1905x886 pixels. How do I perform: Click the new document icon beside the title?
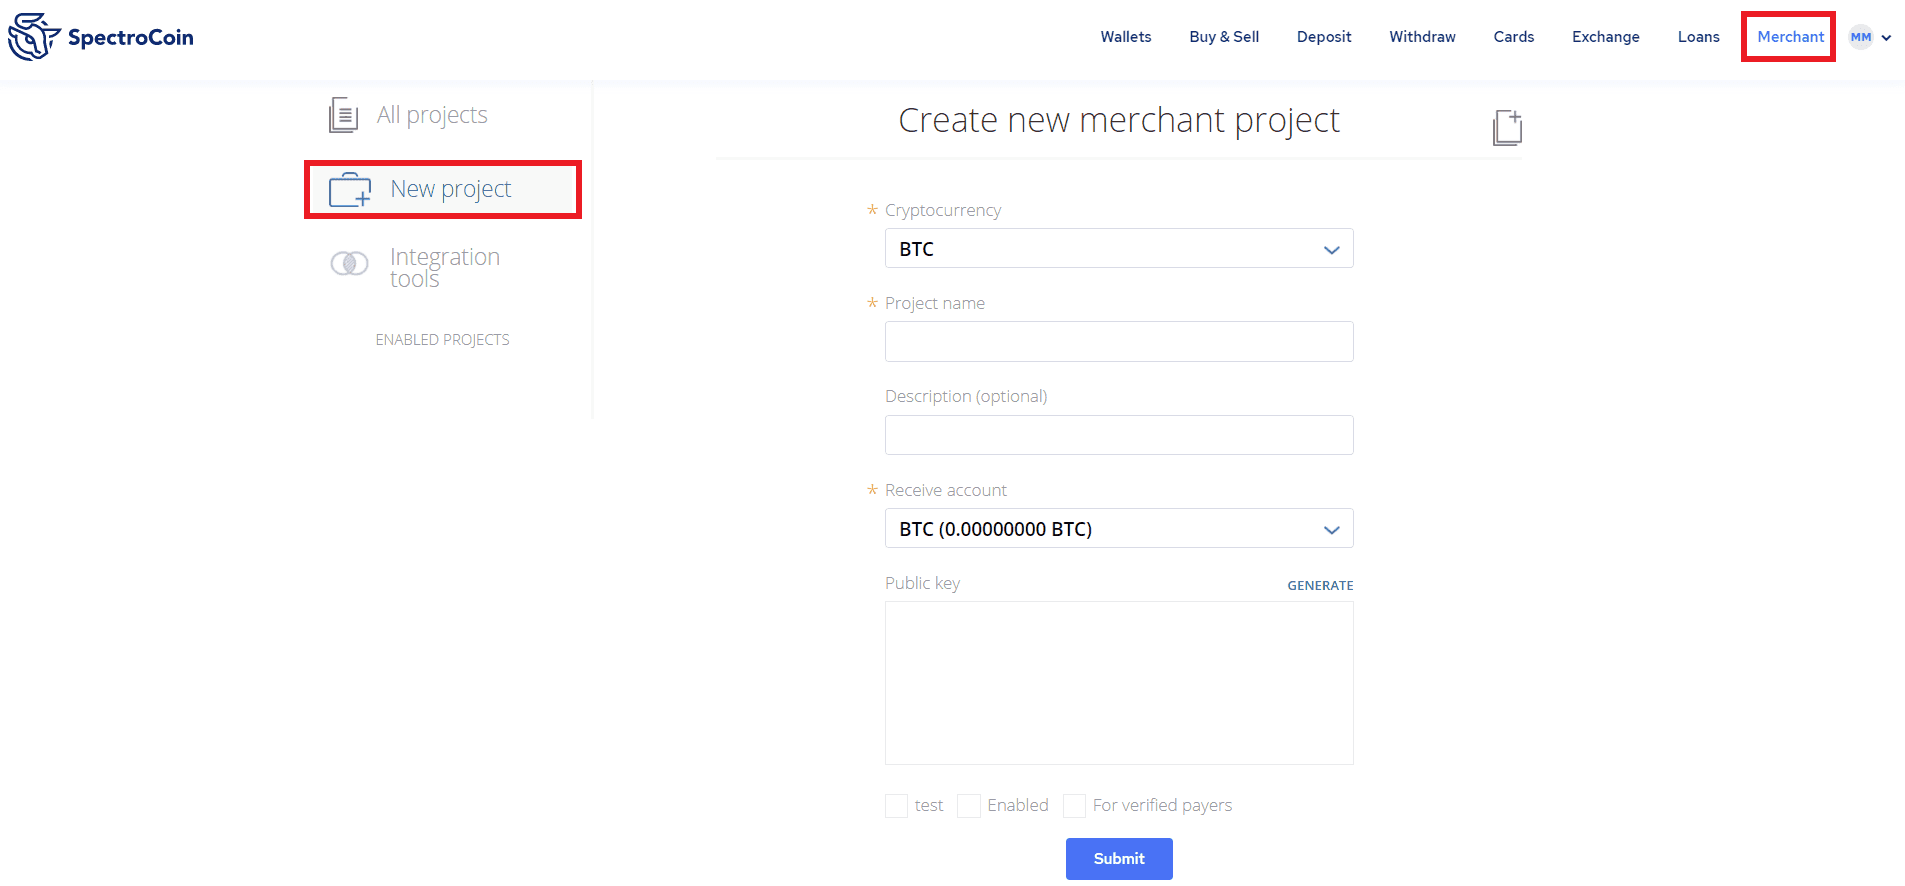pos(1507,127)
